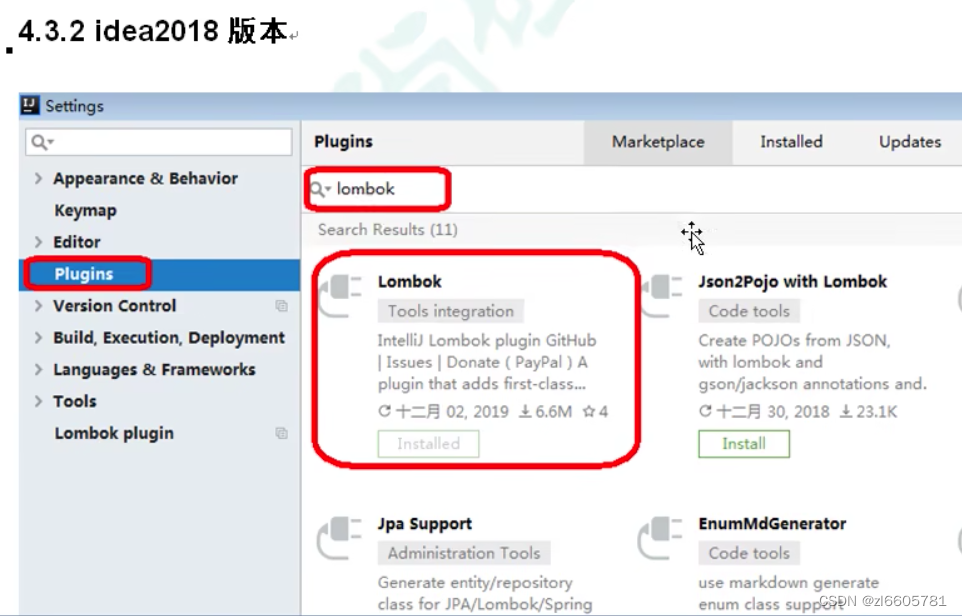Viewport: 962px width, 616px height.
Task: Expand the Appearance & Behavior section
Action: tap(38, 179)
